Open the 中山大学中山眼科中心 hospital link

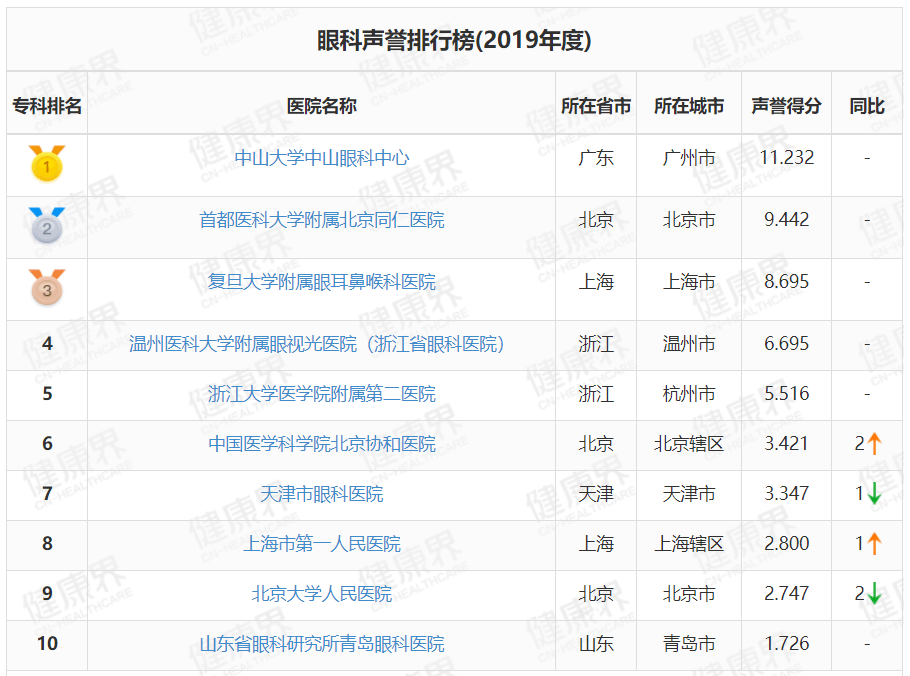321,158
